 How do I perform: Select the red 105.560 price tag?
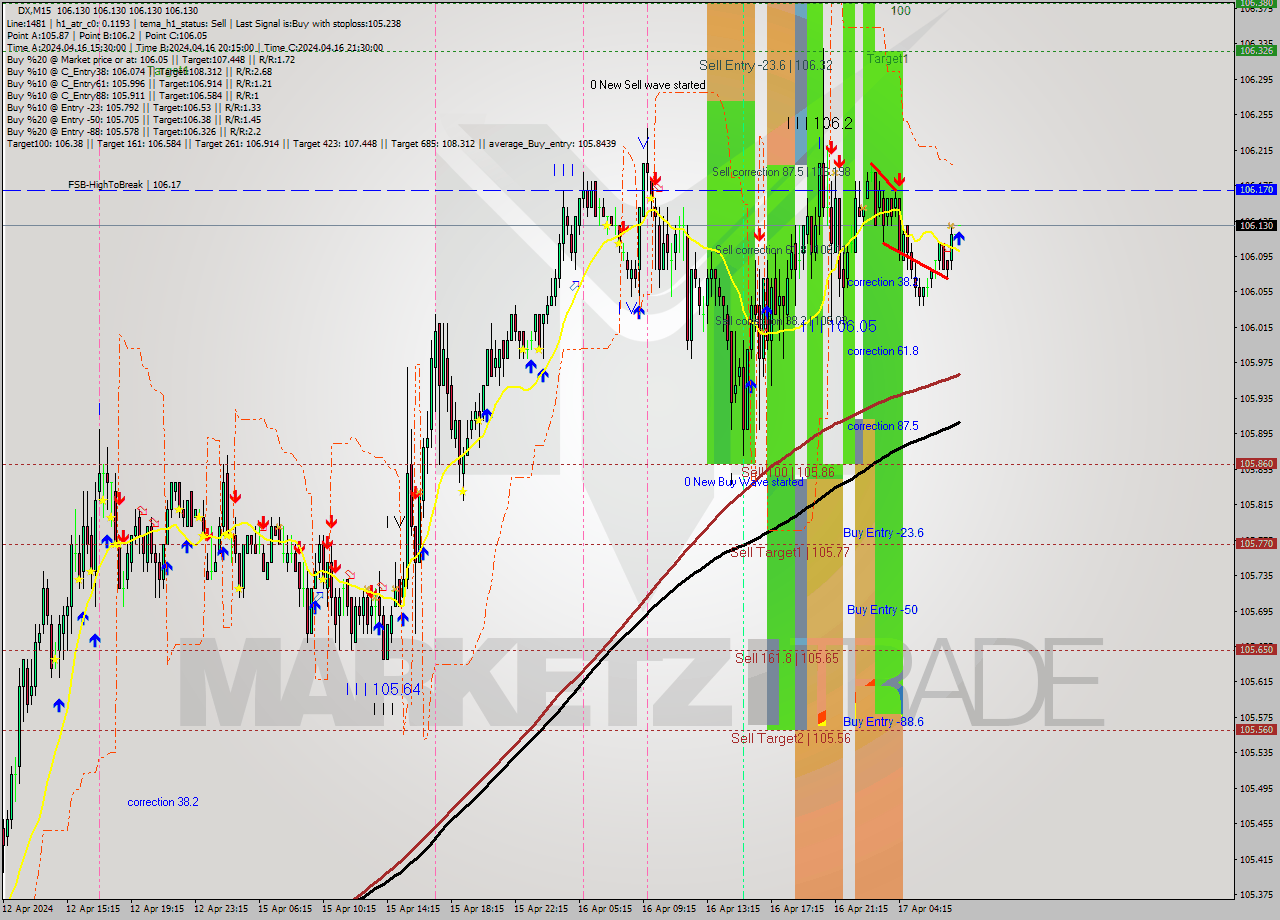(x=1256, y=730)
